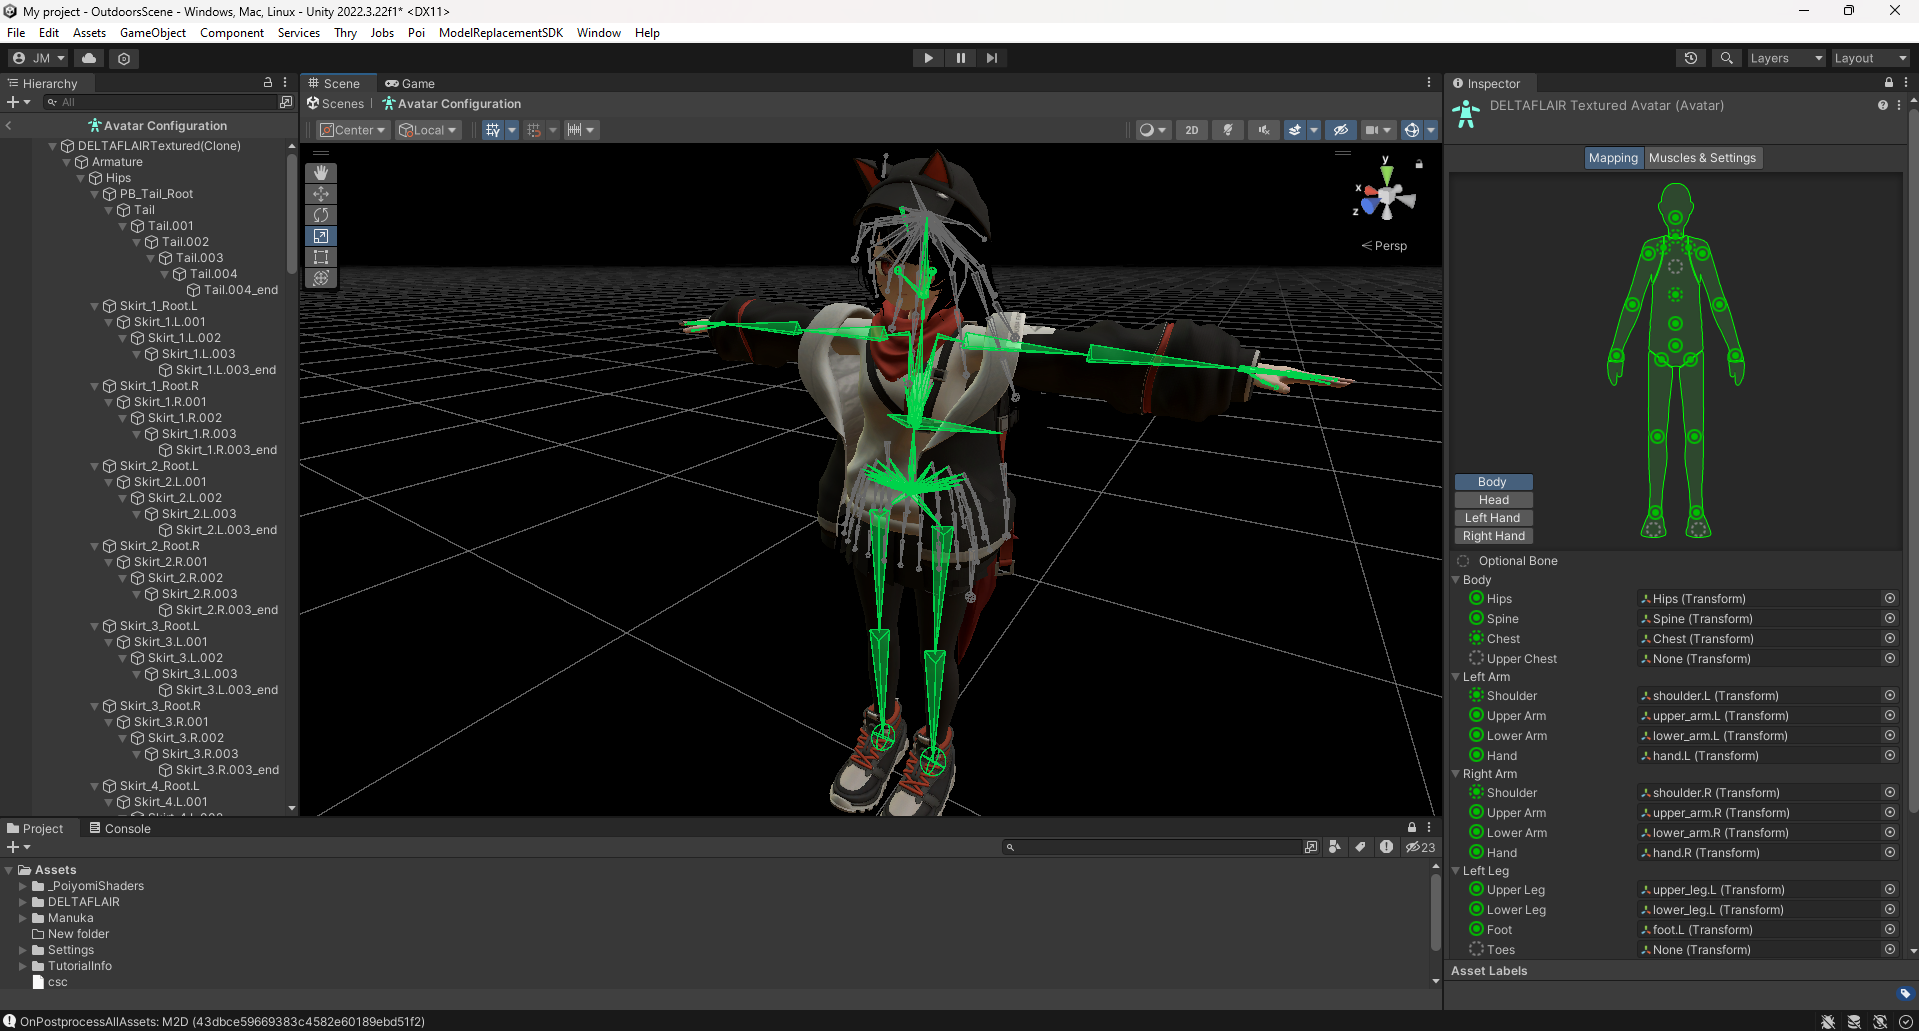Select the Hand view tool
The width and height of the screenshot is (1919, 1031).
coord(321,173)
